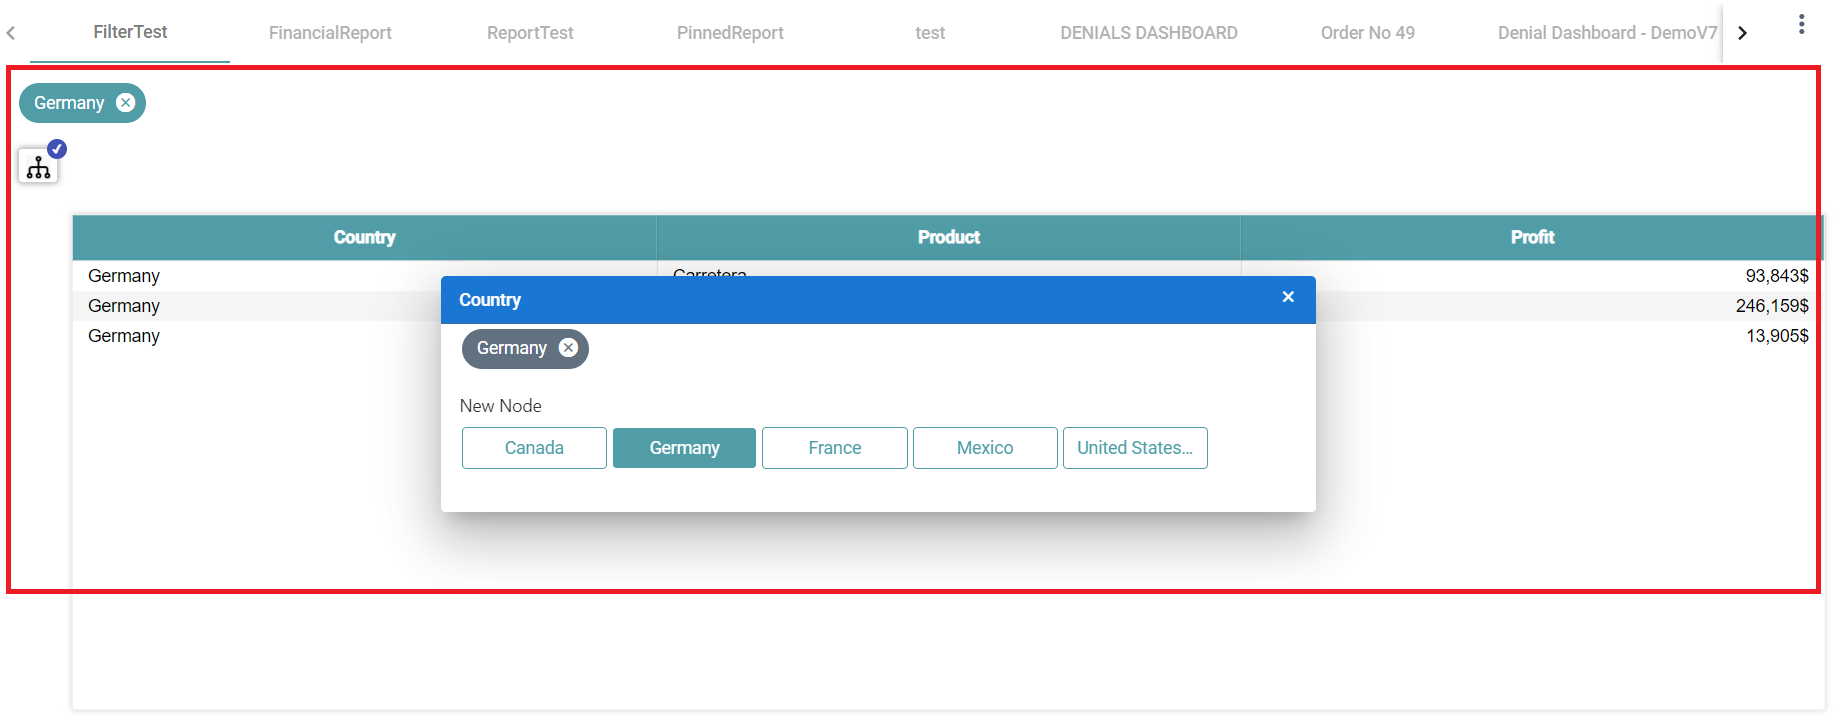This screenshot has width=1836, height=725.
Task: Open the Denial Dashboard - DemoV7 tab
Action: (1606, 33)
